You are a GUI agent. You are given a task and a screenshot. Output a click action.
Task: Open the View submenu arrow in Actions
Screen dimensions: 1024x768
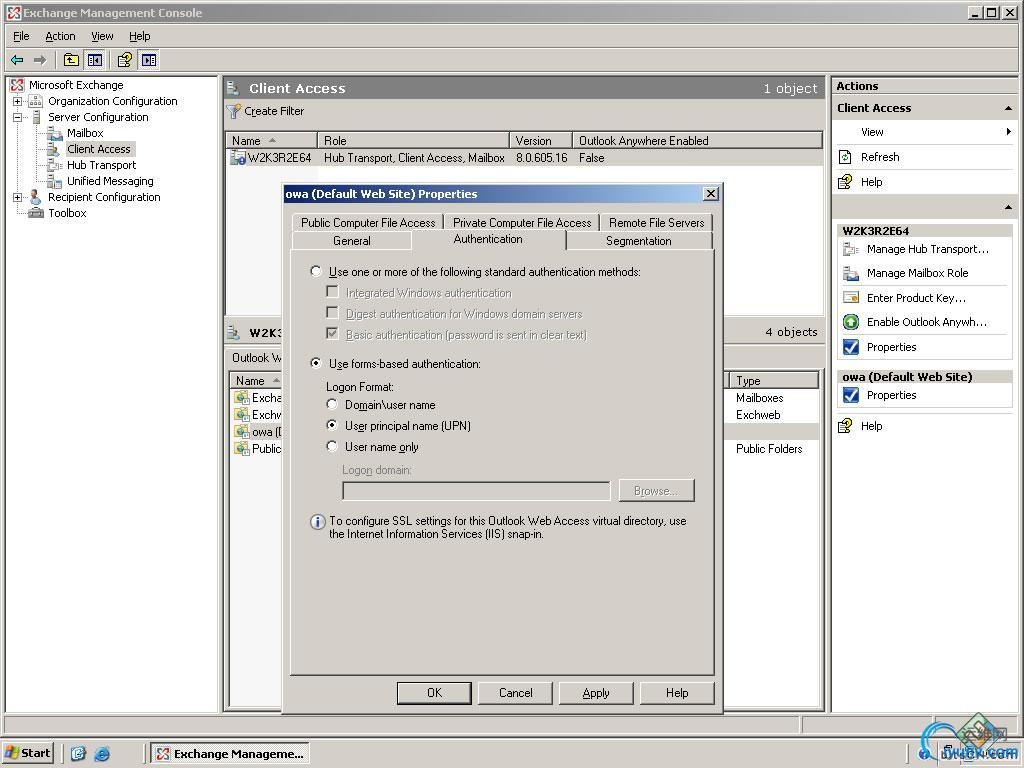[x=1009, y=132]
